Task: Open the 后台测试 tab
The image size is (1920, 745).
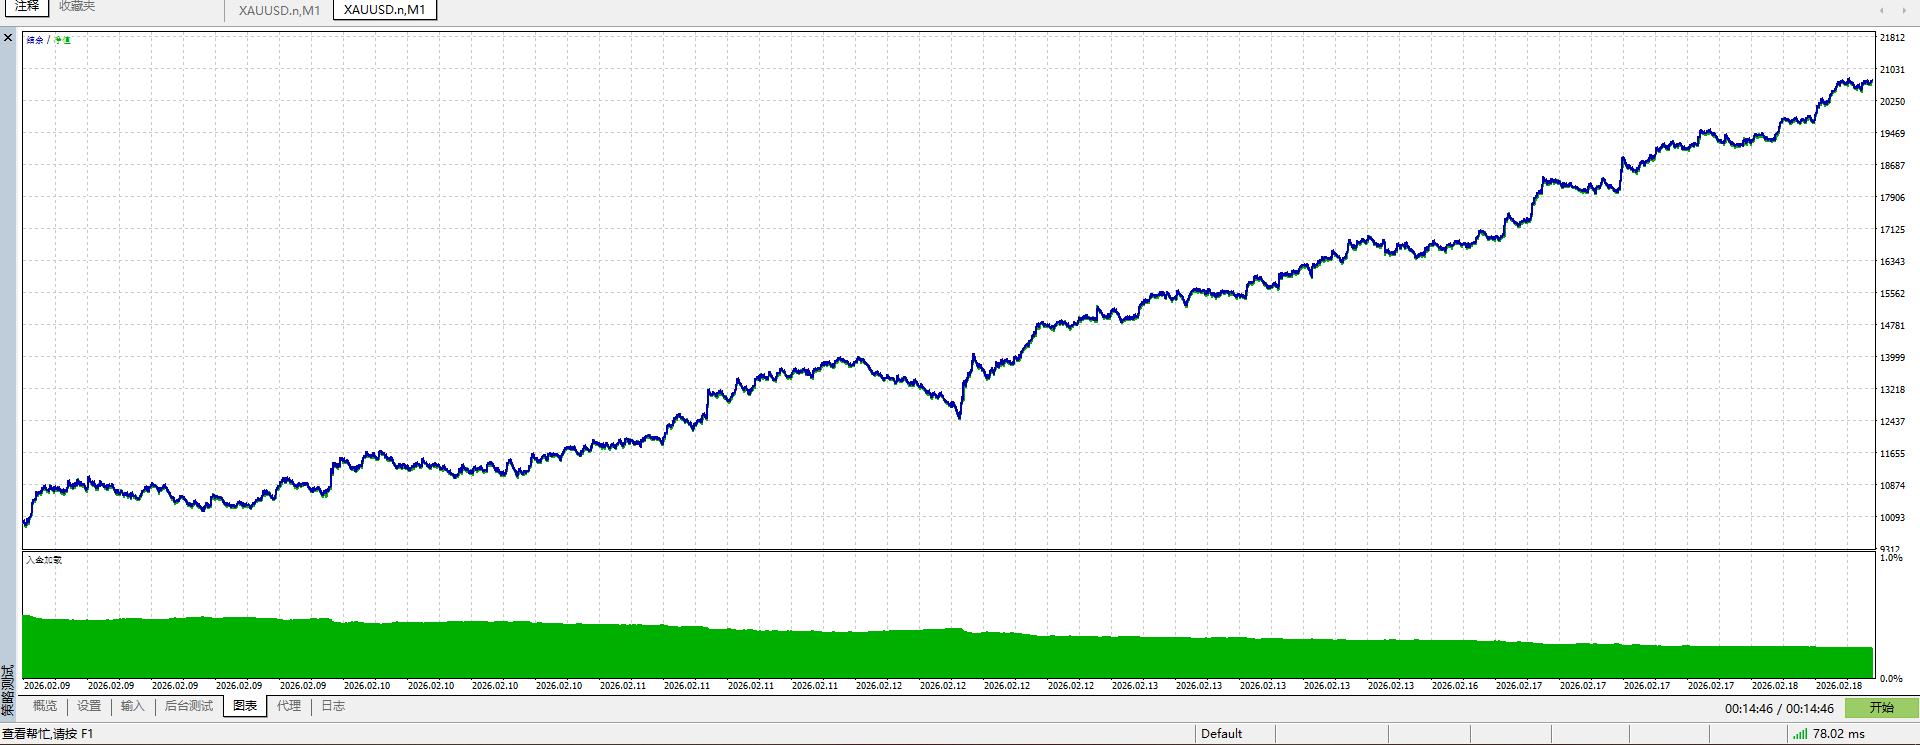Action: (x=189, y=706)
